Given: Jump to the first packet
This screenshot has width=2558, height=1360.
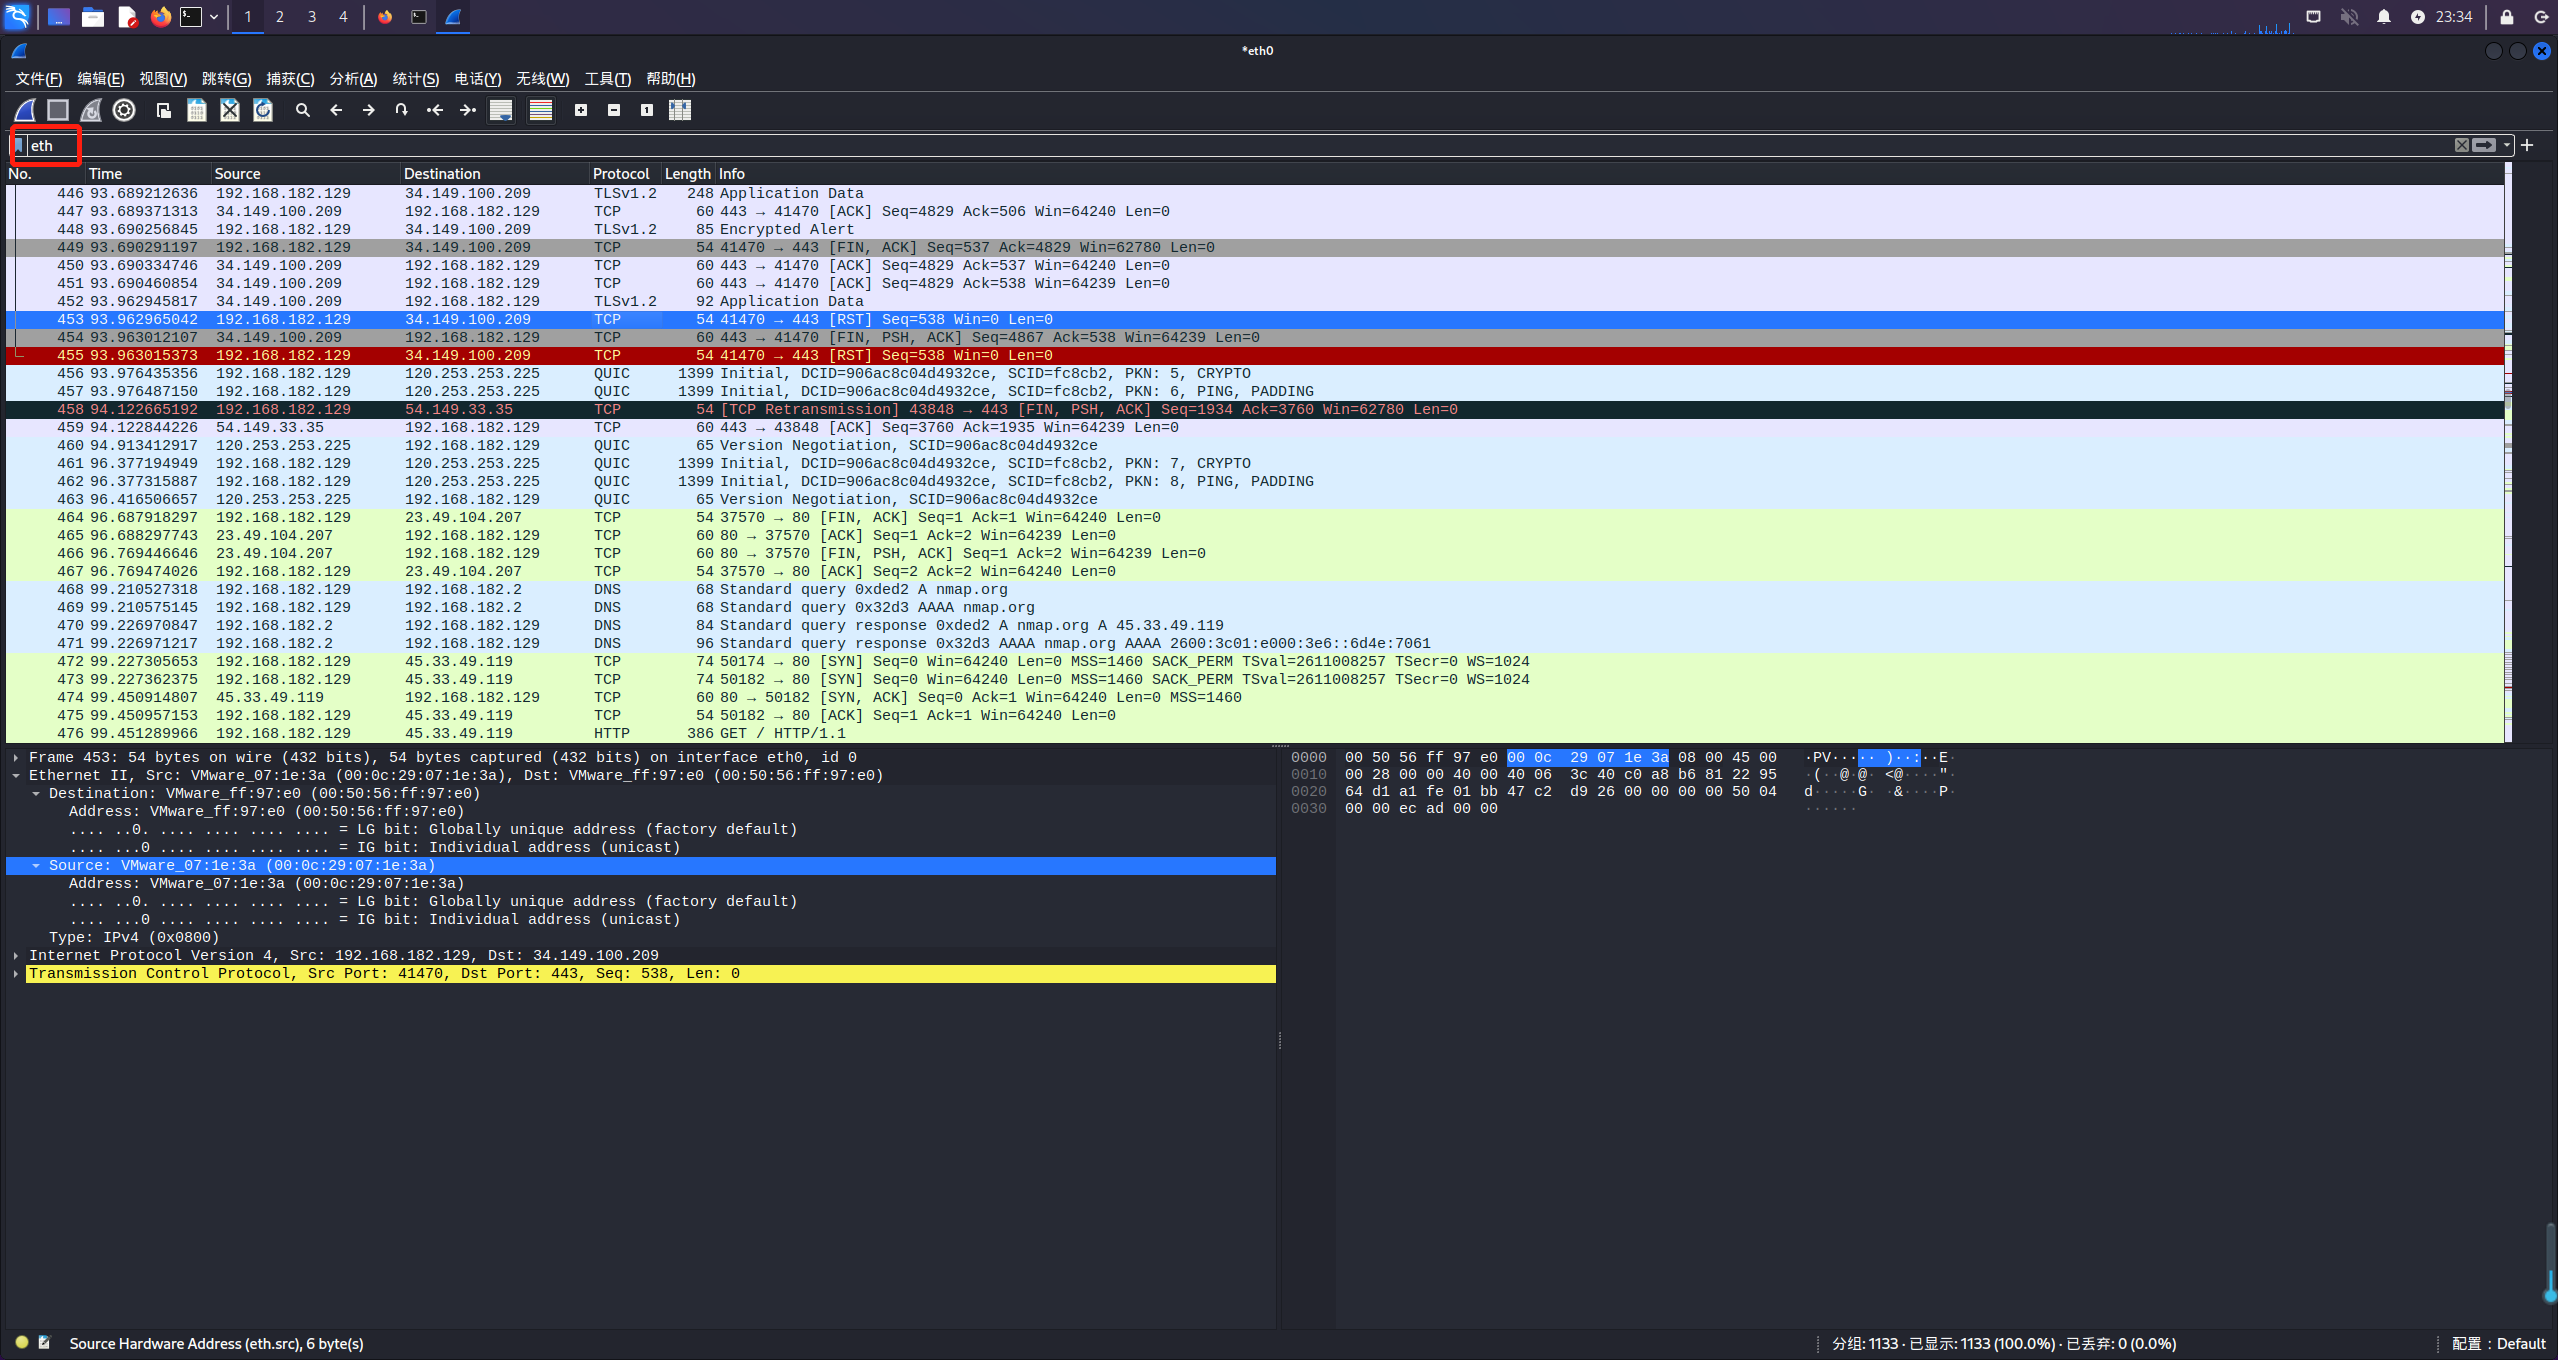Looking at the screenshot, I should [435, 110].
